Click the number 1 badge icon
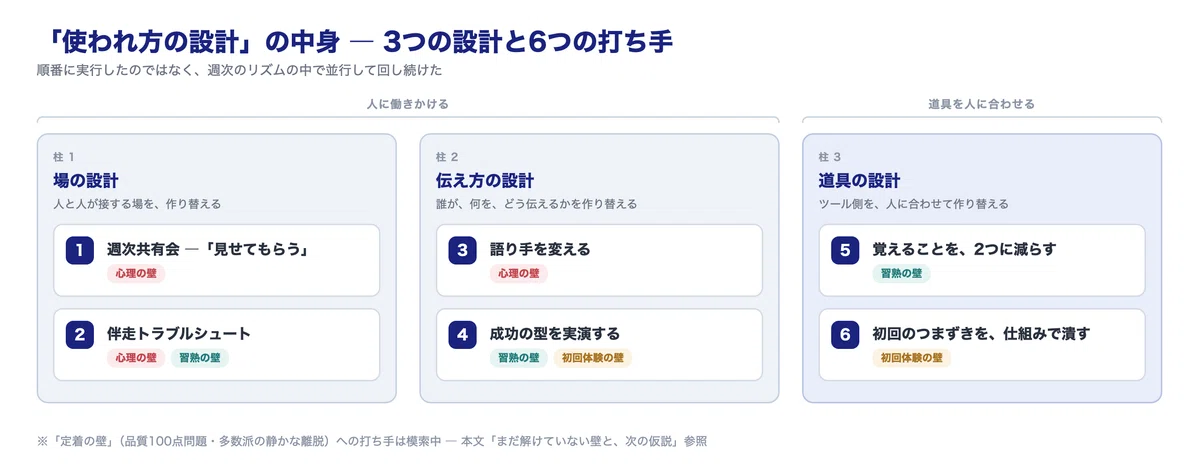The height and width of the screenshot is (469, 1200). [80, 249]
